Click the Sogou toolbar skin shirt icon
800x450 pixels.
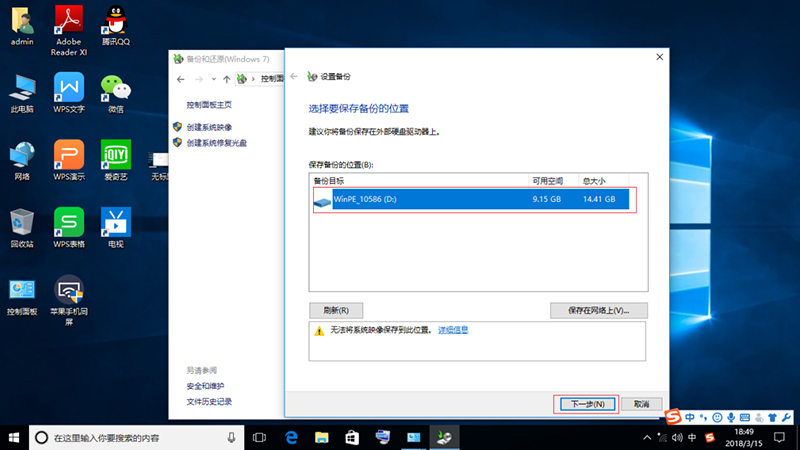(772, 417)
